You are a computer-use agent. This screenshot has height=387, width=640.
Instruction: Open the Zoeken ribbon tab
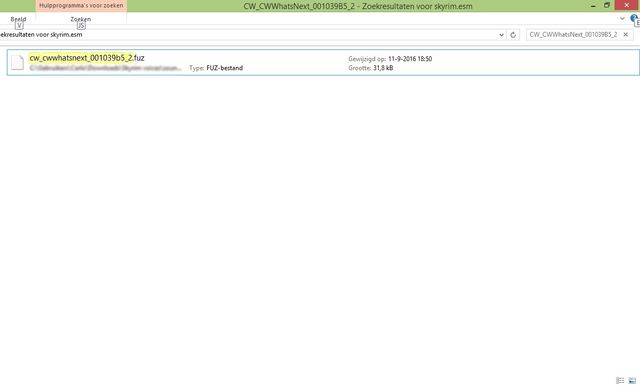click(x=81, y=19)
